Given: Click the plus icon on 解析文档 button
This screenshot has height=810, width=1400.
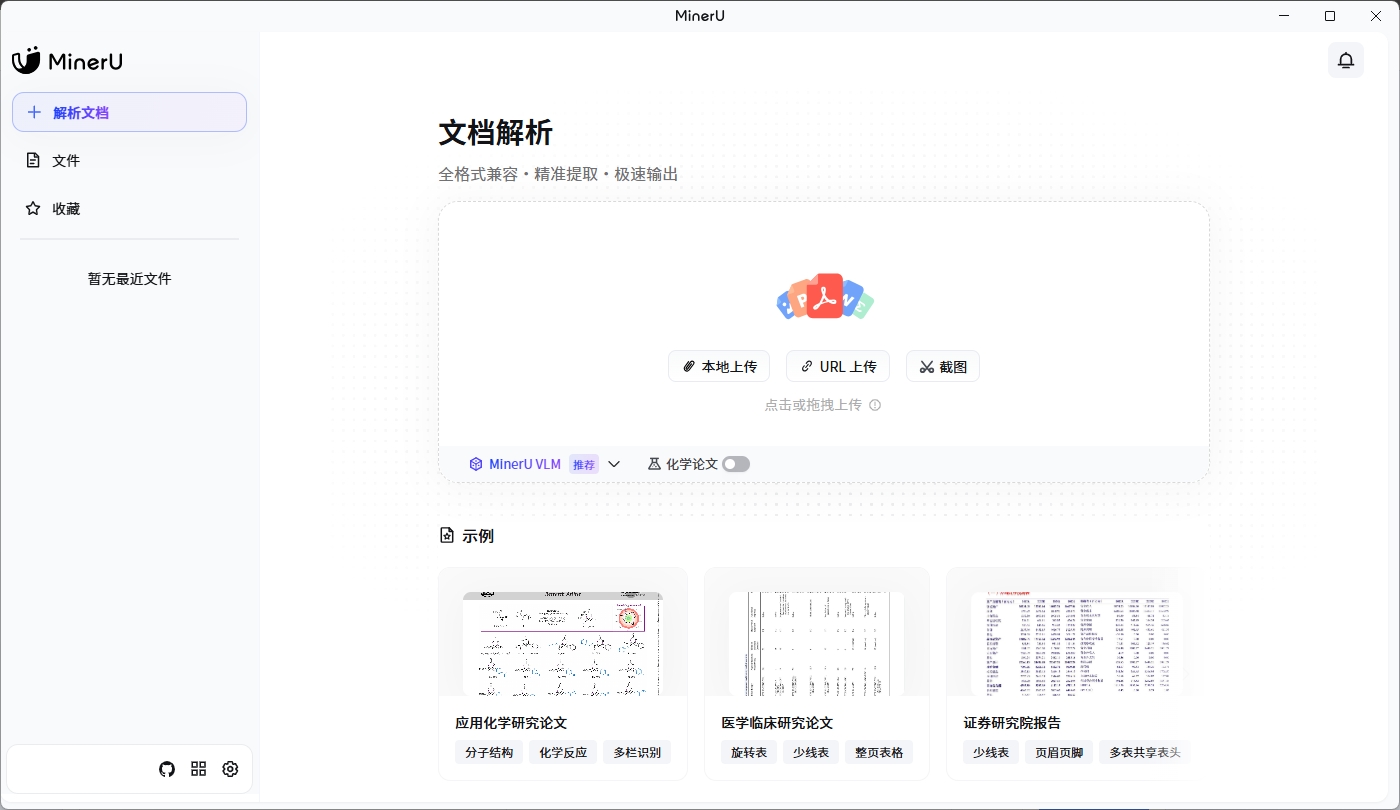Looking at the screenshot, I should point(32,112).
